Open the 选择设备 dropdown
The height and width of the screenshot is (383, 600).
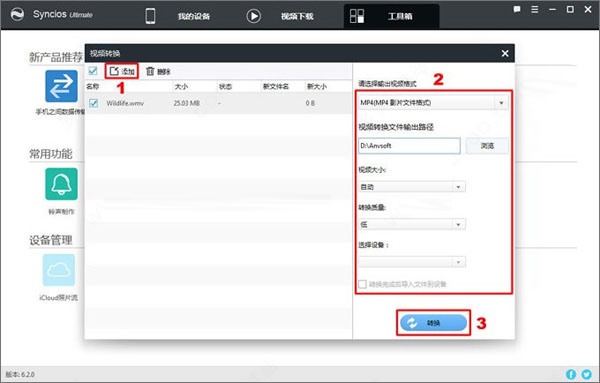point(412,262)
